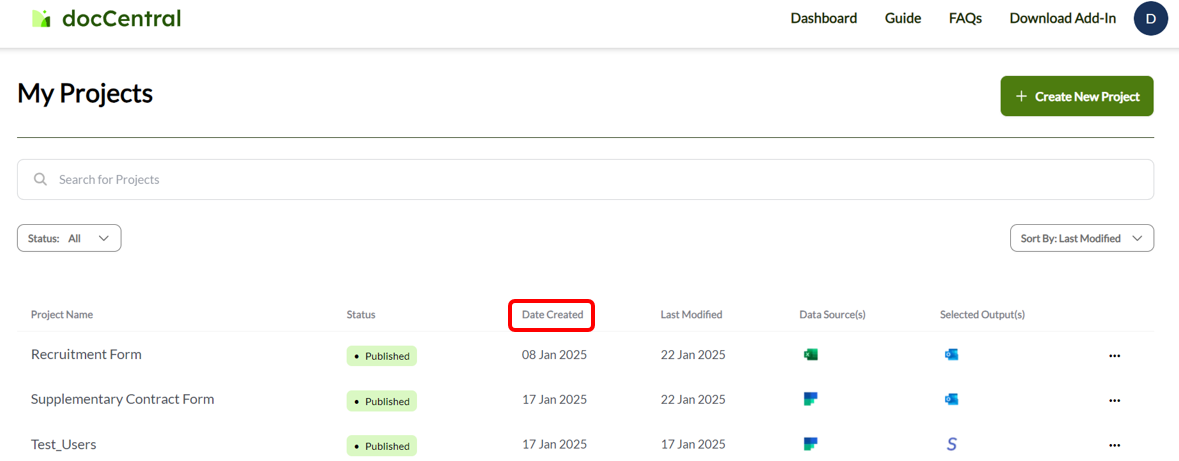Screen dimensions: 1179x461
Task: Open the three-dot menu for Test_Users
Action: (1114, 446)
